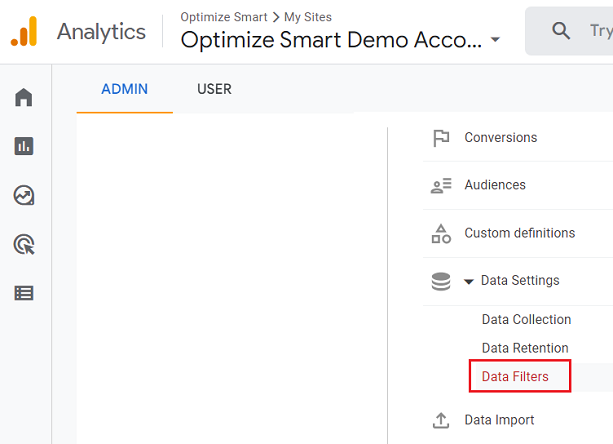Image resolution: width=613 pixels, height=444 pixels.
Task: Open the Advertising cursor-target icon
Action: (24, 244)
